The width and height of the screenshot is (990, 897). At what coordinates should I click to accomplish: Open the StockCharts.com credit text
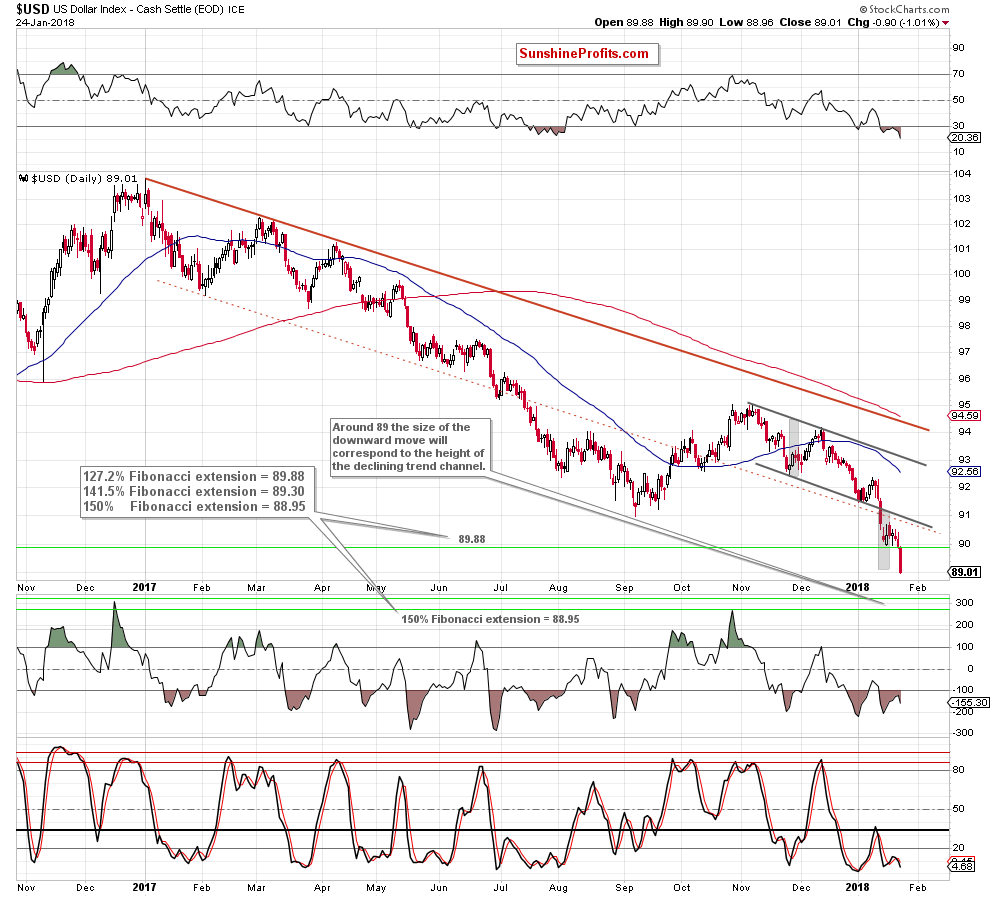click(x=904, y=9)
